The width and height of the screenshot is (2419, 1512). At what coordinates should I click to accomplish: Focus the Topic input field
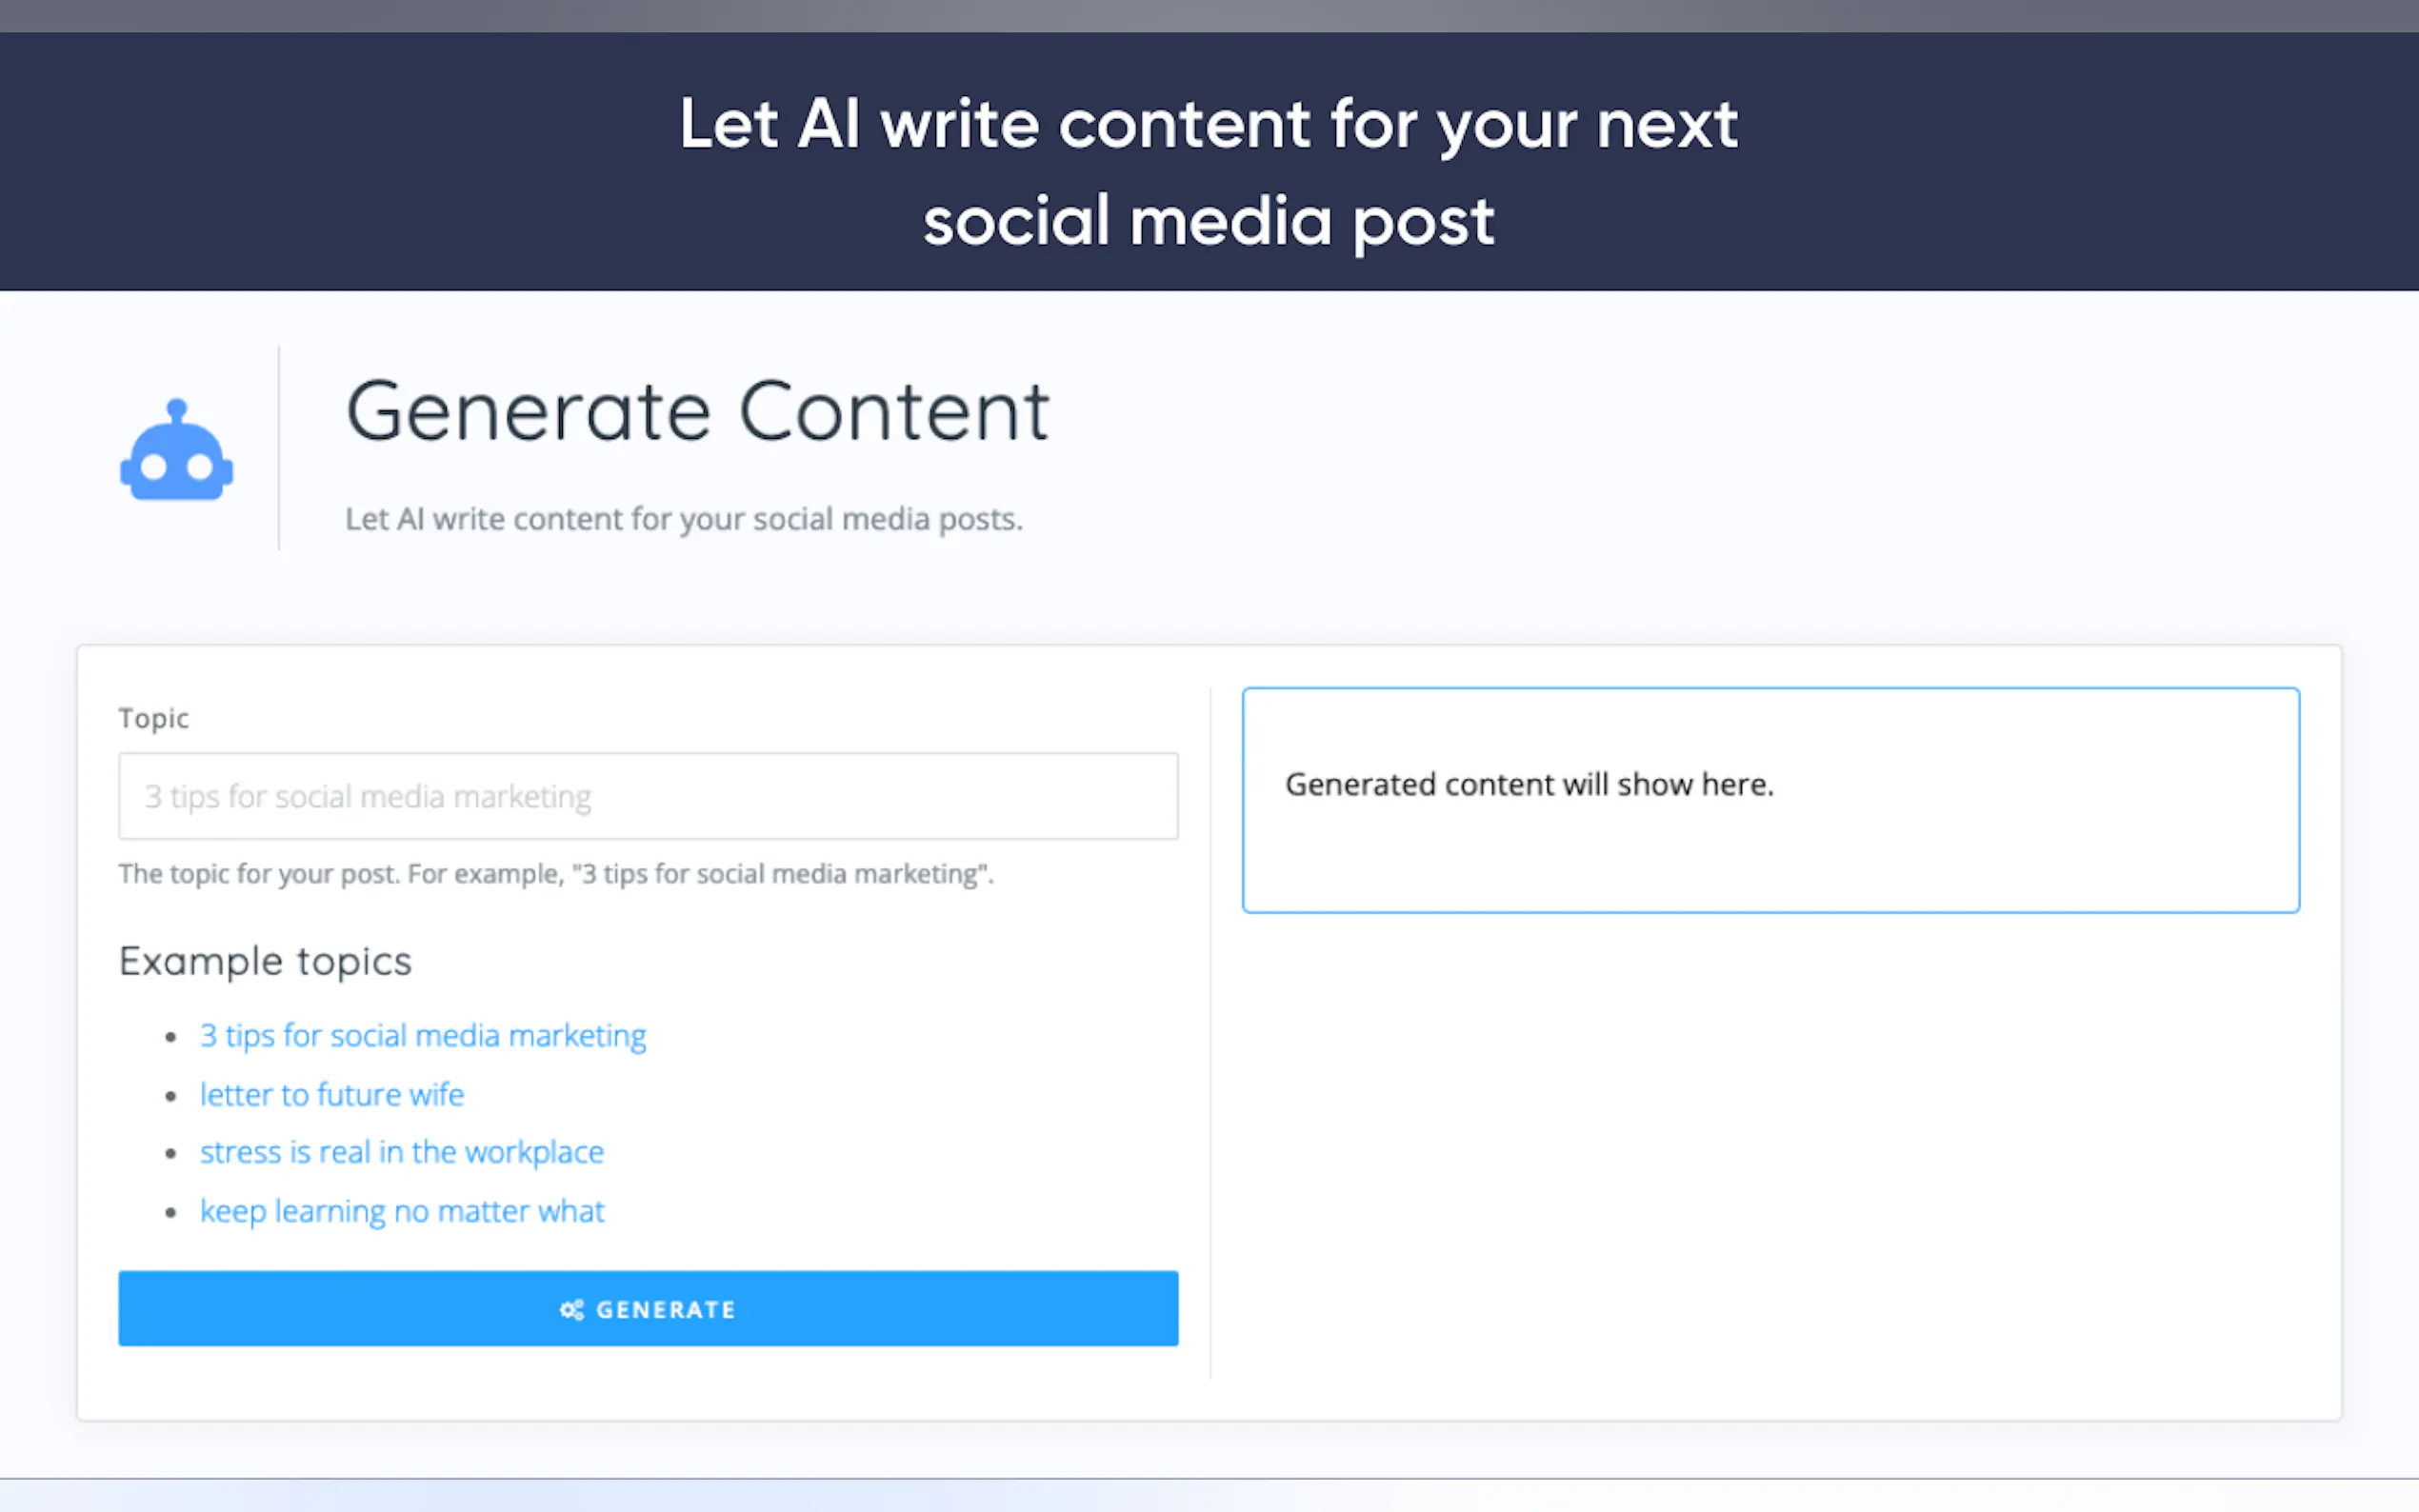pos(648,796)
